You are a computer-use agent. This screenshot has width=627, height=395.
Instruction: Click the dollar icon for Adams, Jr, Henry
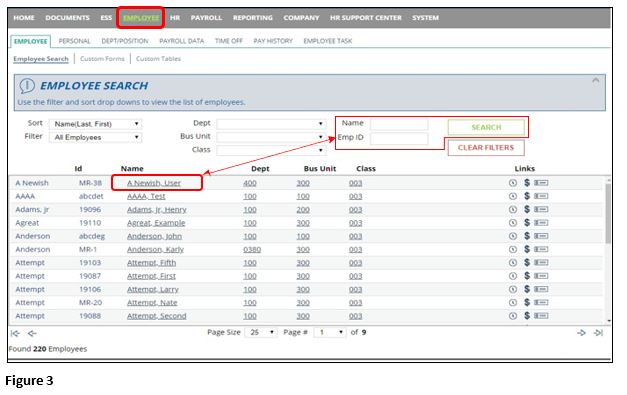tap(527, 209)
